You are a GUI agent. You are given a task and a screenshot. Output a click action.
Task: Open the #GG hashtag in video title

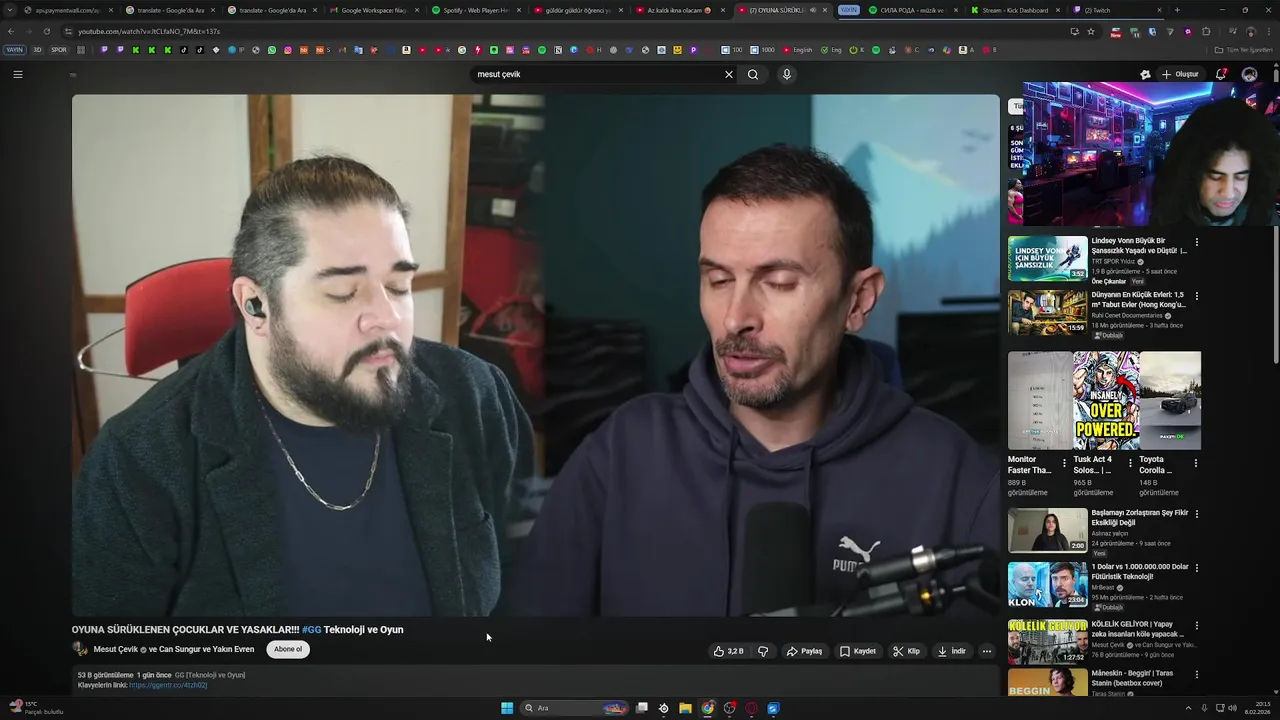click(x=311, y=630)
